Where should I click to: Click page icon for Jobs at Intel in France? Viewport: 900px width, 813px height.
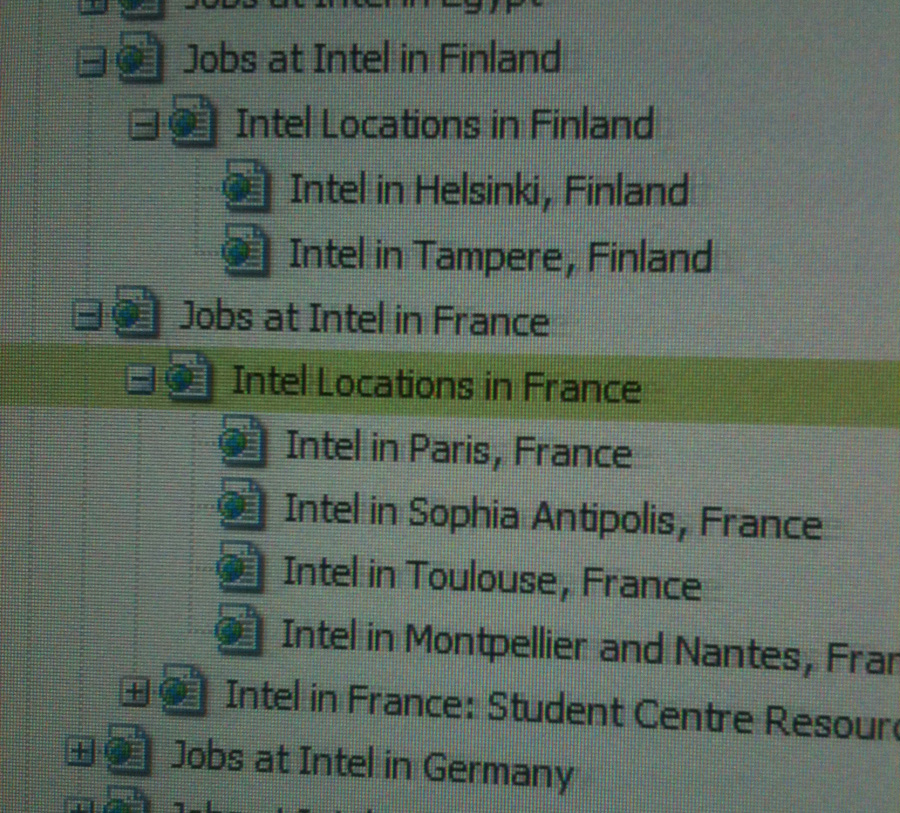[135, 313]
